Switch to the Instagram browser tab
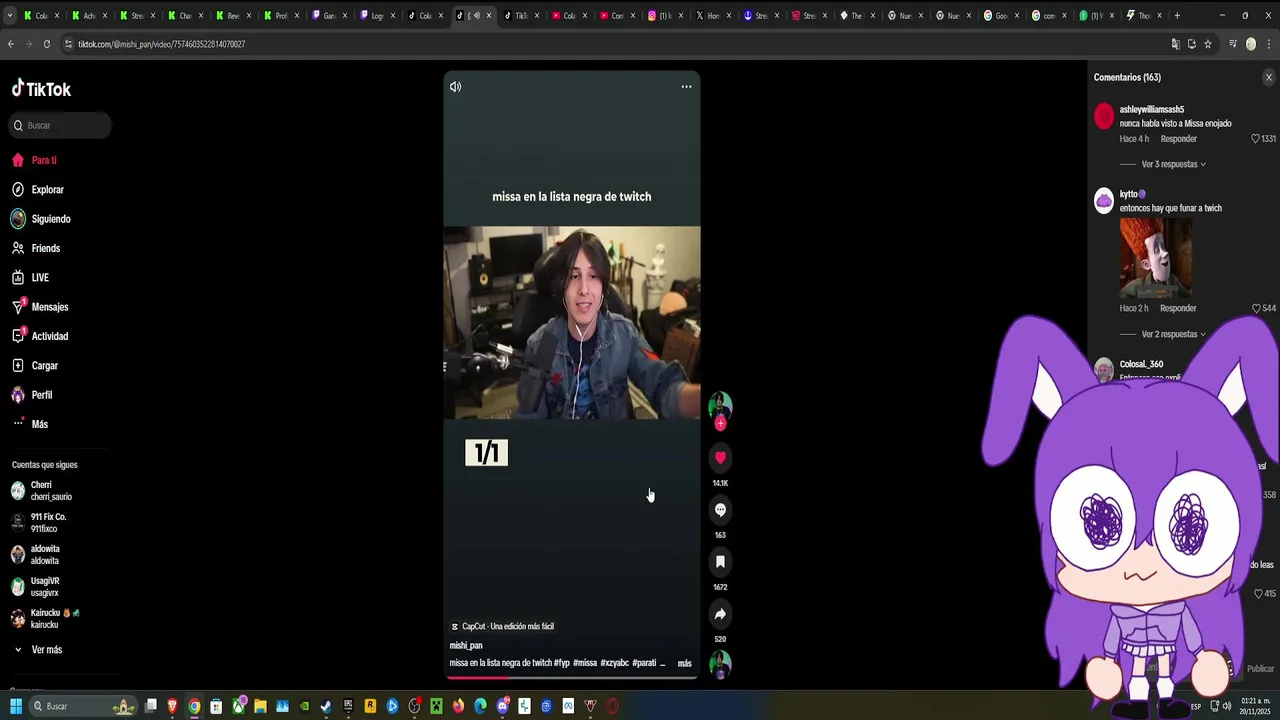1280x720 pixels. [x=663, y=15]
